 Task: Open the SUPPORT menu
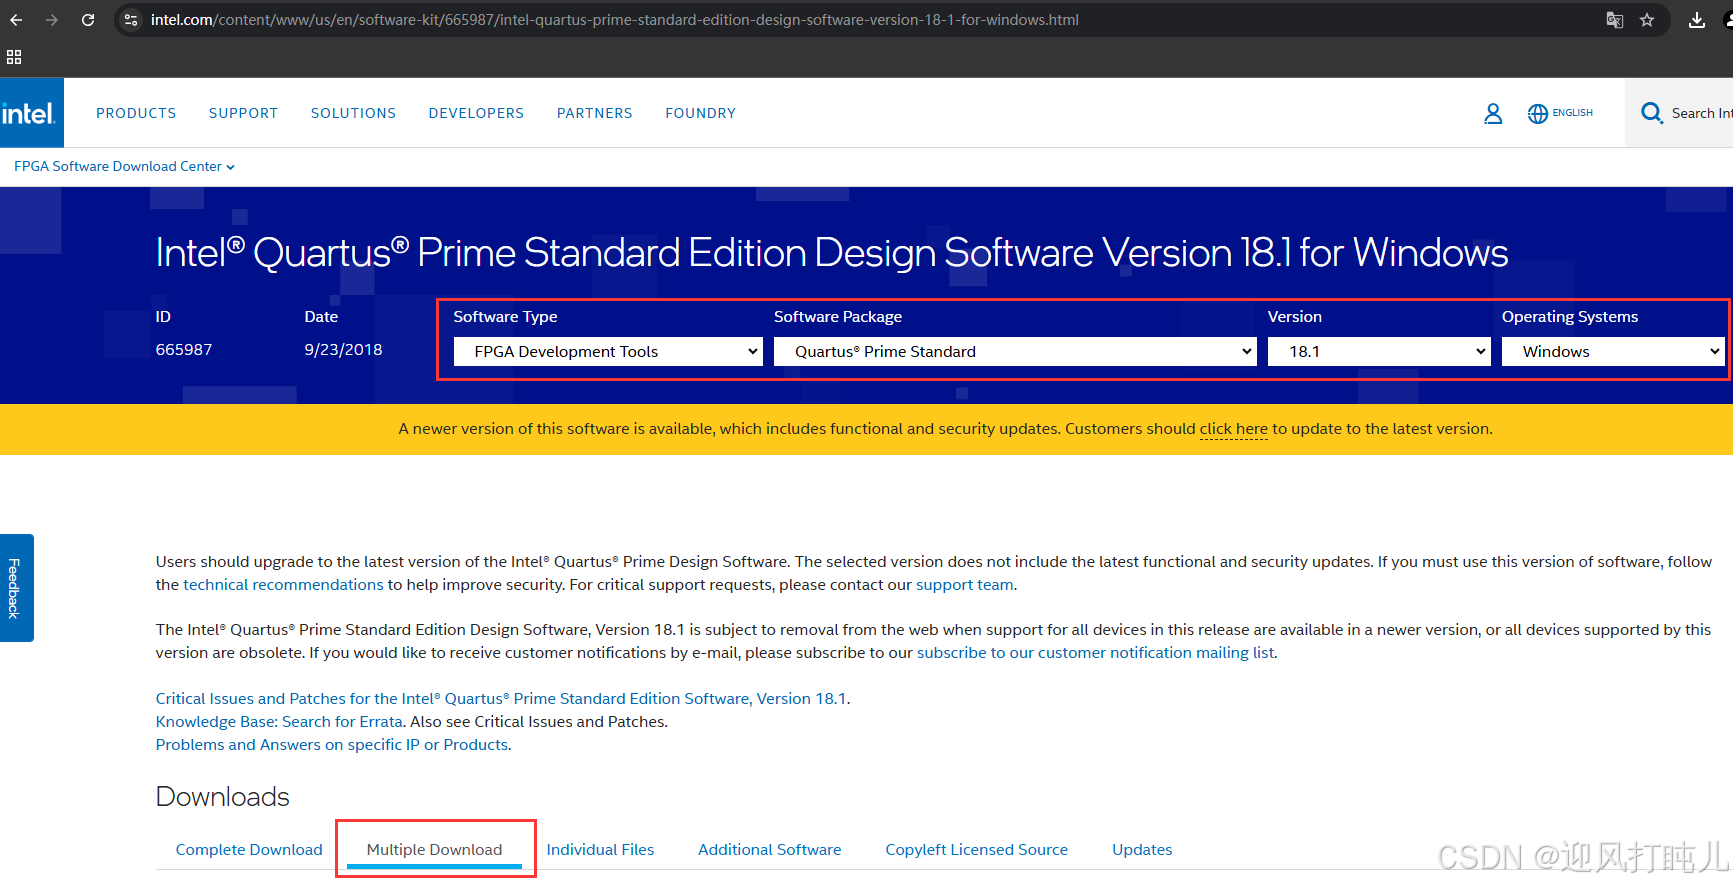click(243, 113)
